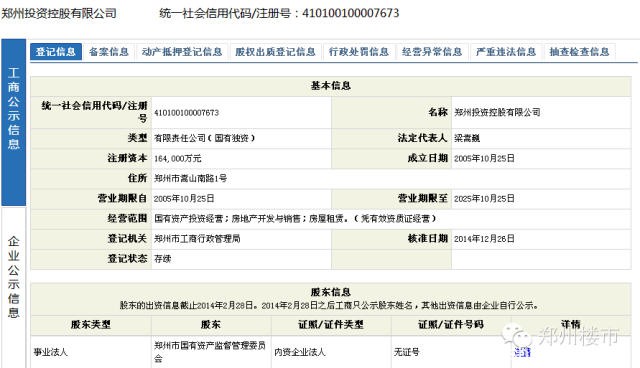This screenshot has width=640, height=368.
Task: Click the 股东类型 column header
Action: click(91, 325)
